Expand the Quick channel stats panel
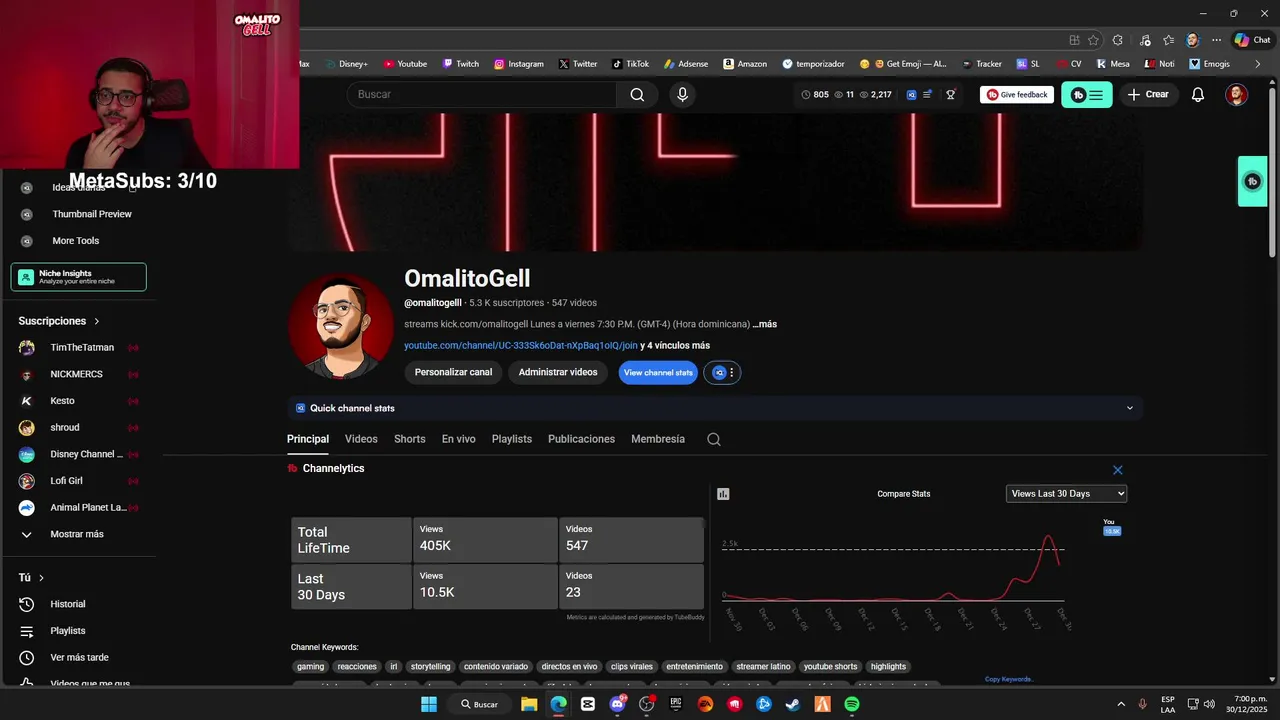 (1130, 408)
